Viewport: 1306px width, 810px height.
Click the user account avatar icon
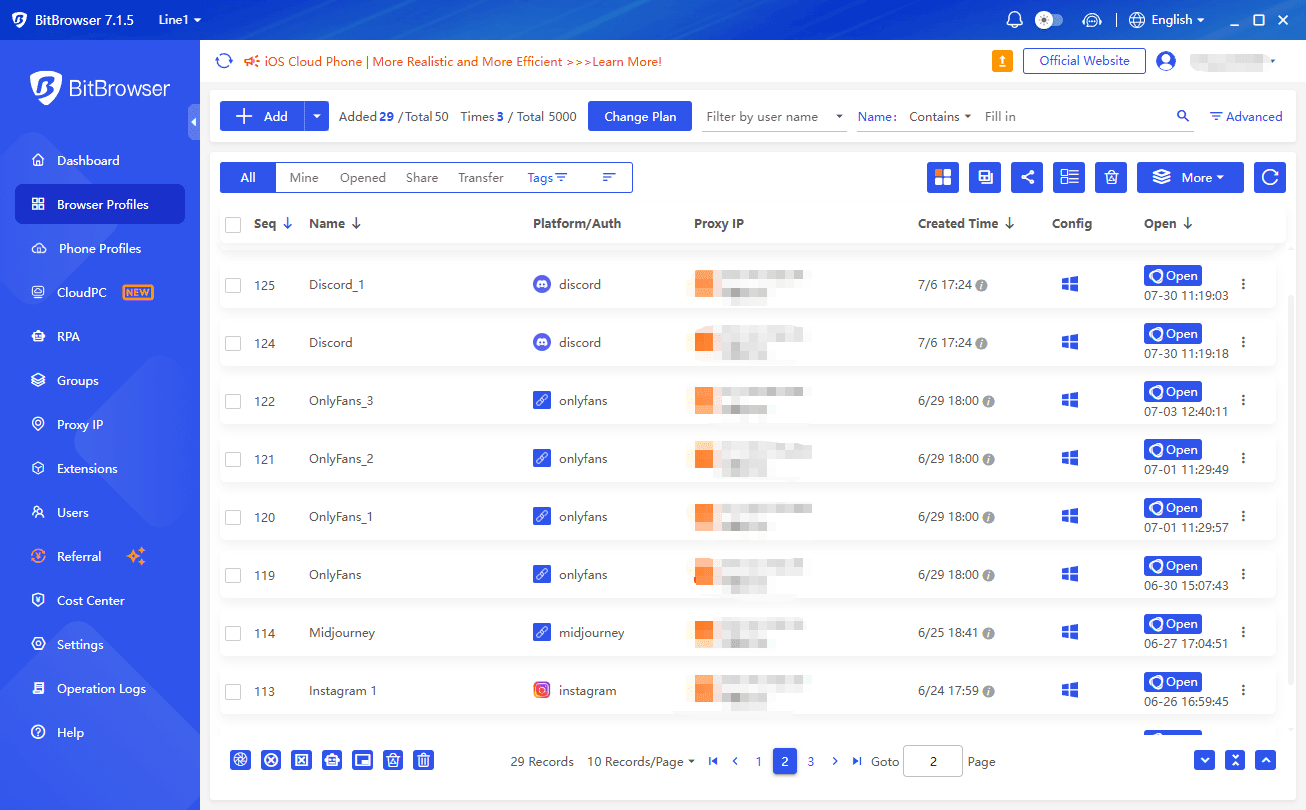pos(1165,61)
